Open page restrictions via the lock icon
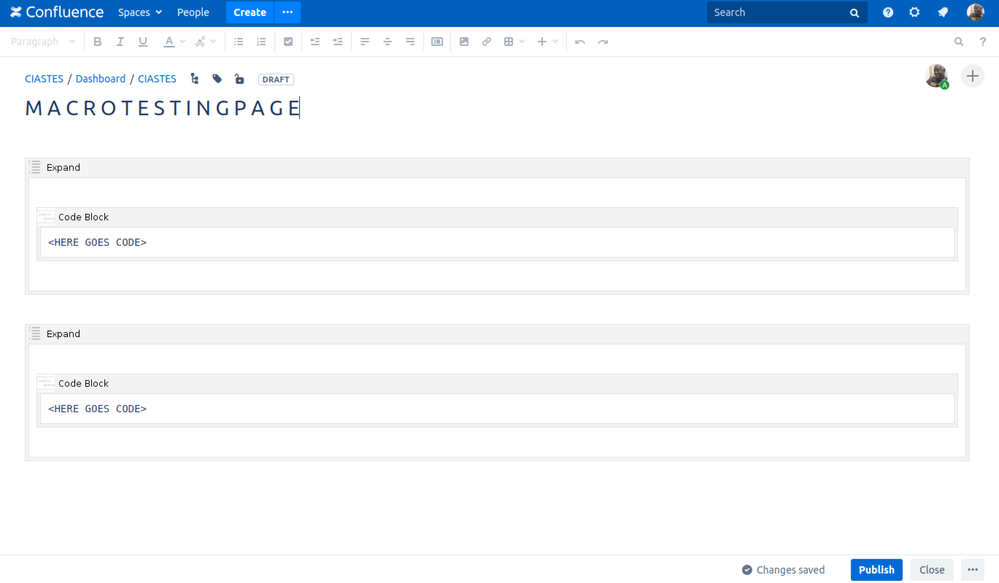 (239, 77)
